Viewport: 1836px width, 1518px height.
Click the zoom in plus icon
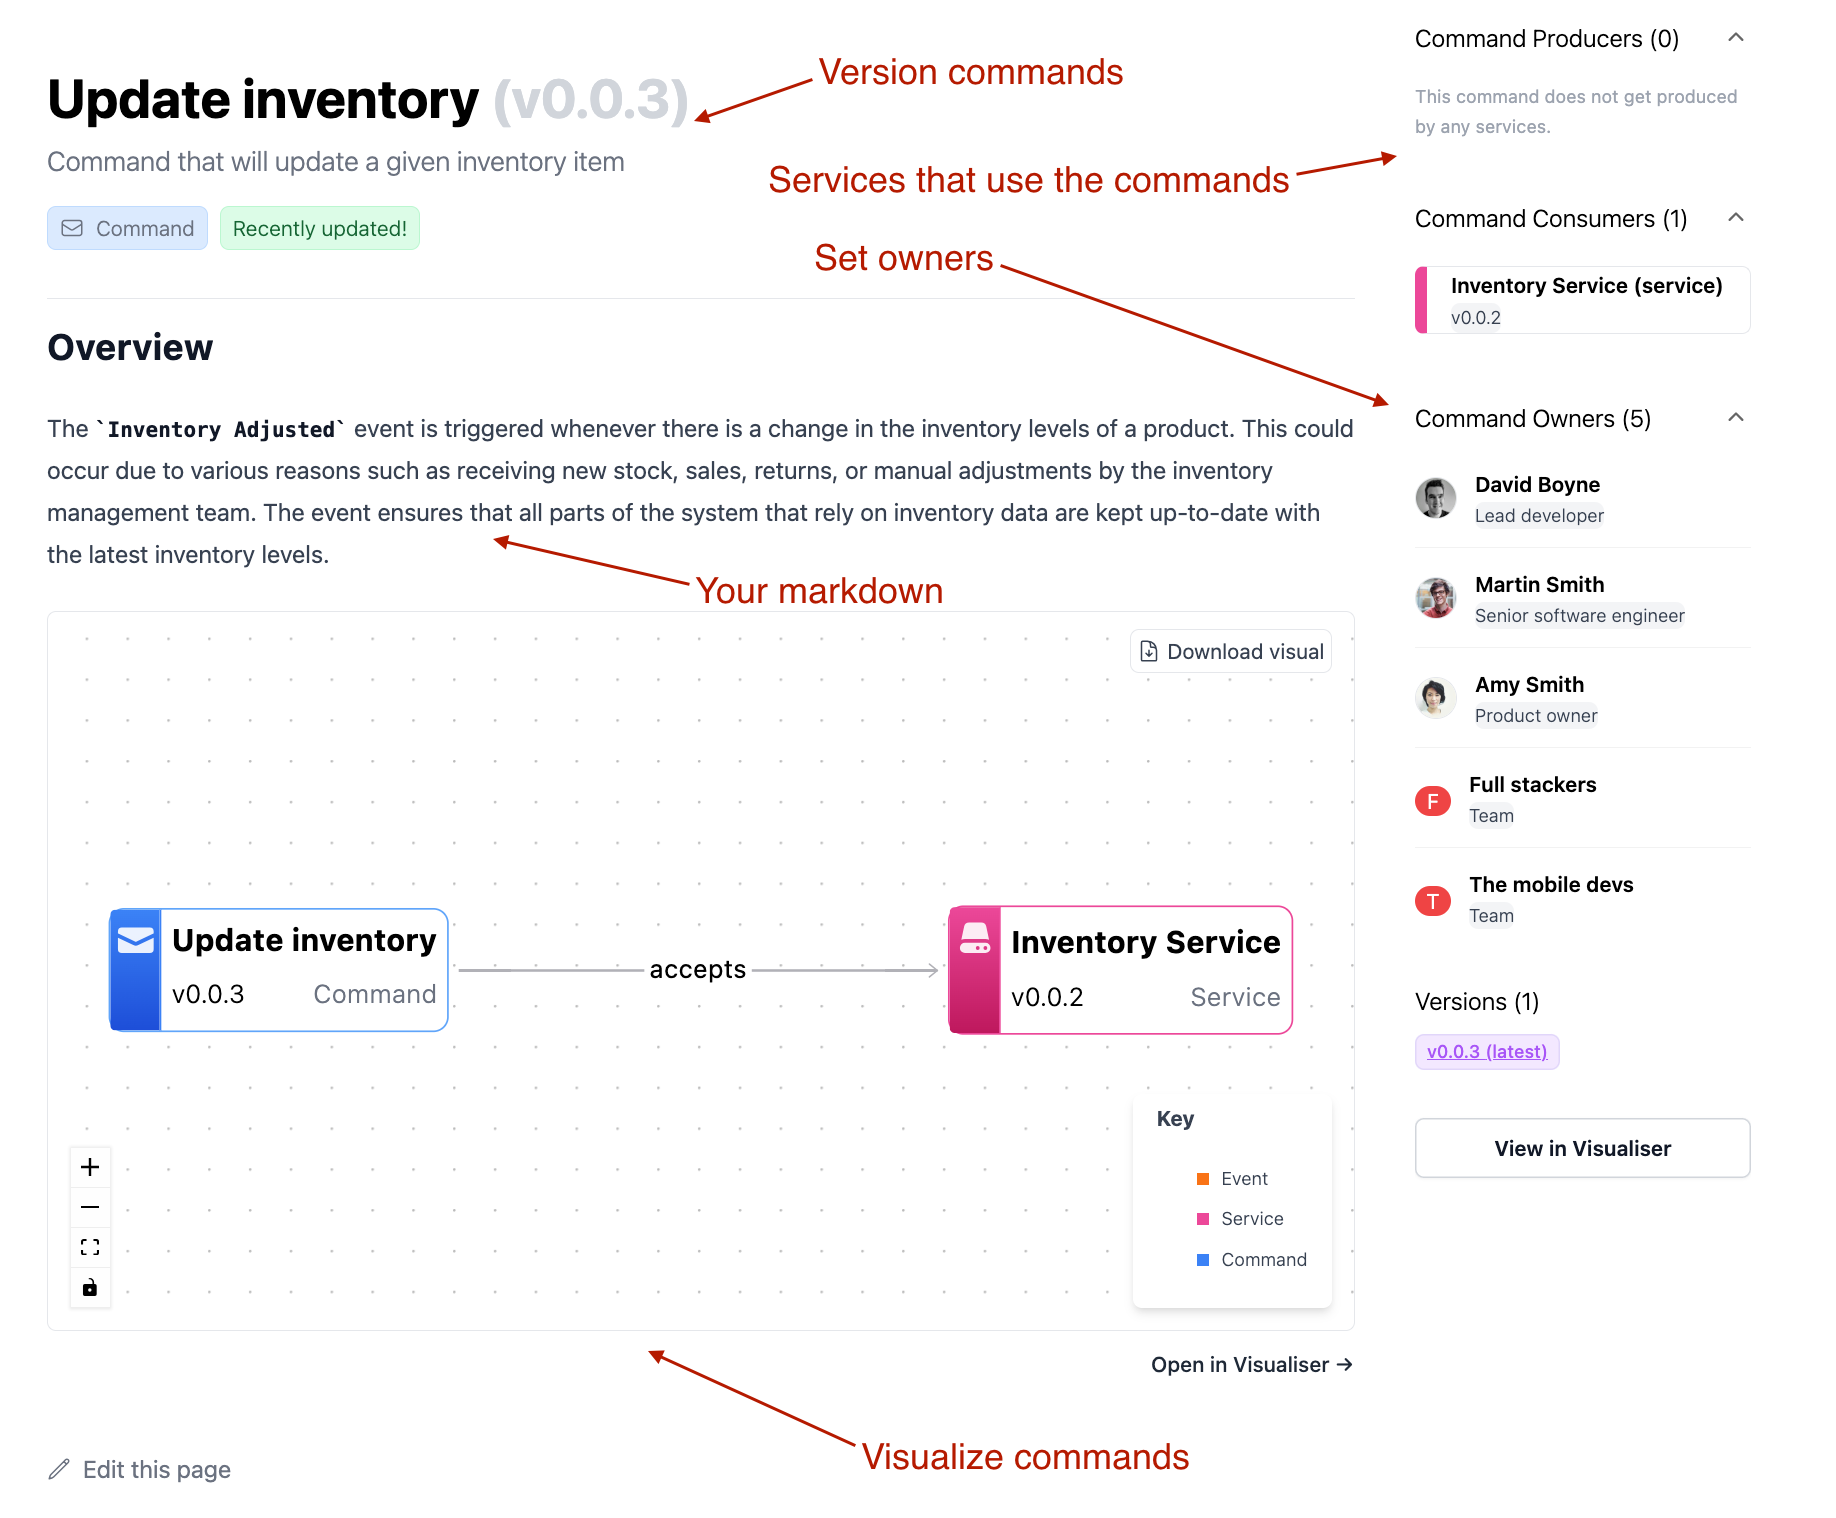tap(90, 1167)
